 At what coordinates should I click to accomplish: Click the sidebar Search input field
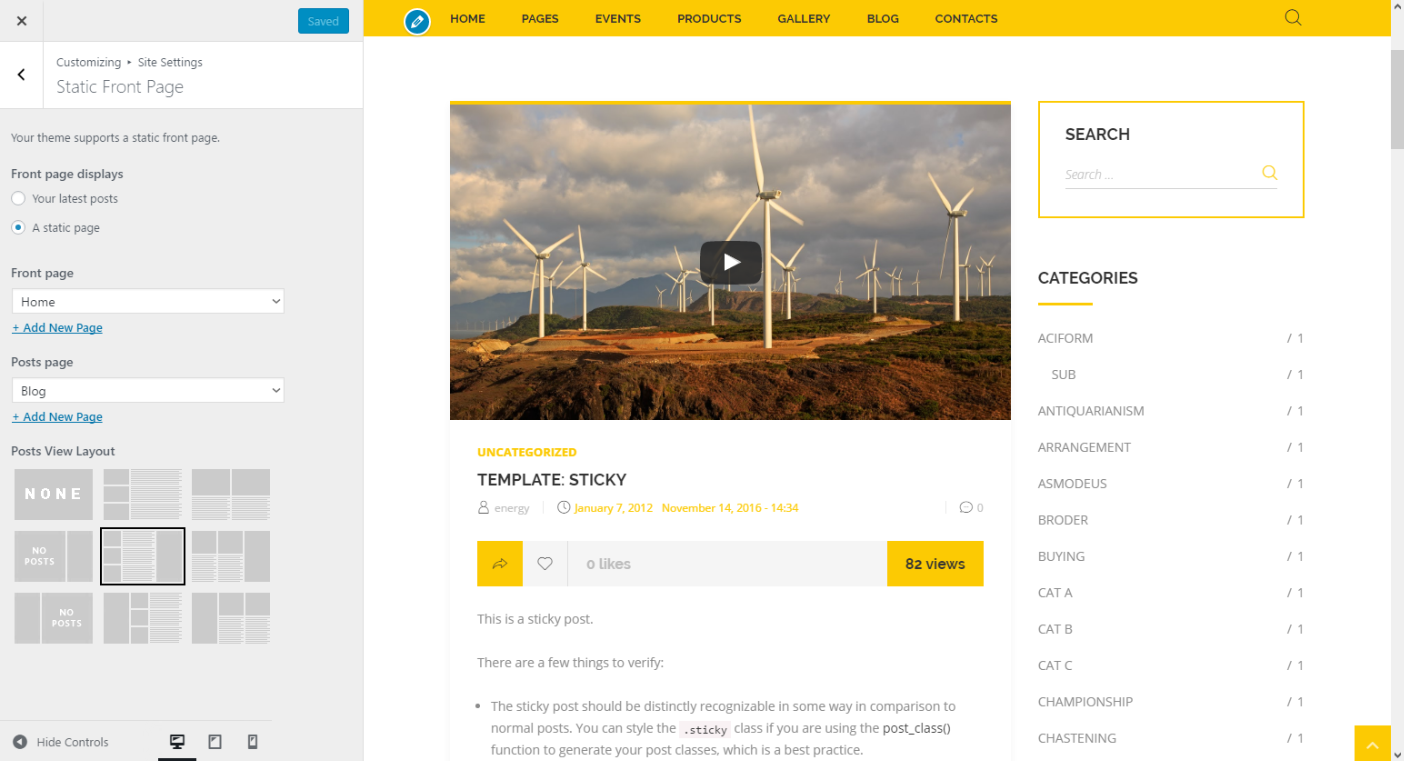pos(1158,174)
